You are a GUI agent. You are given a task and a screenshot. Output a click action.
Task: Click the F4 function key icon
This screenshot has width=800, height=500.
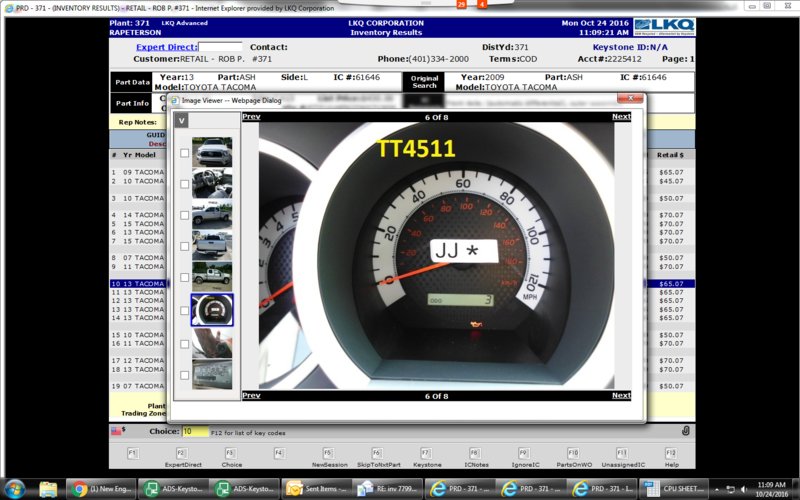click(x=280, y=453)
